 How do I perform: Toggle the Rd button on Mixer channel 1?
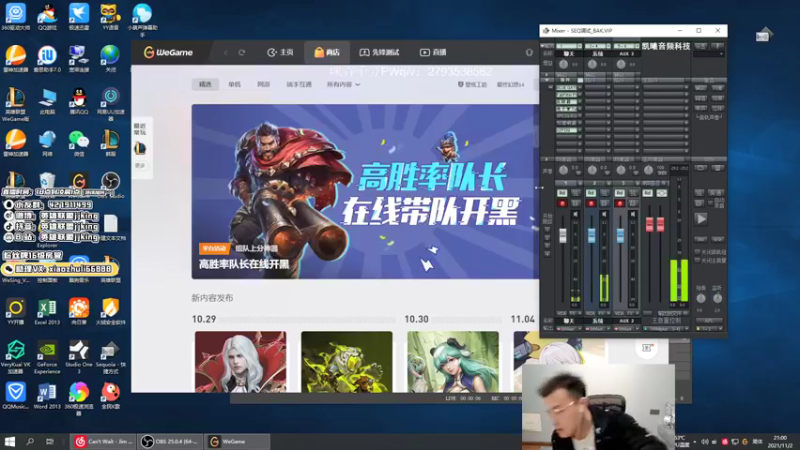click(x=562, y=193)
